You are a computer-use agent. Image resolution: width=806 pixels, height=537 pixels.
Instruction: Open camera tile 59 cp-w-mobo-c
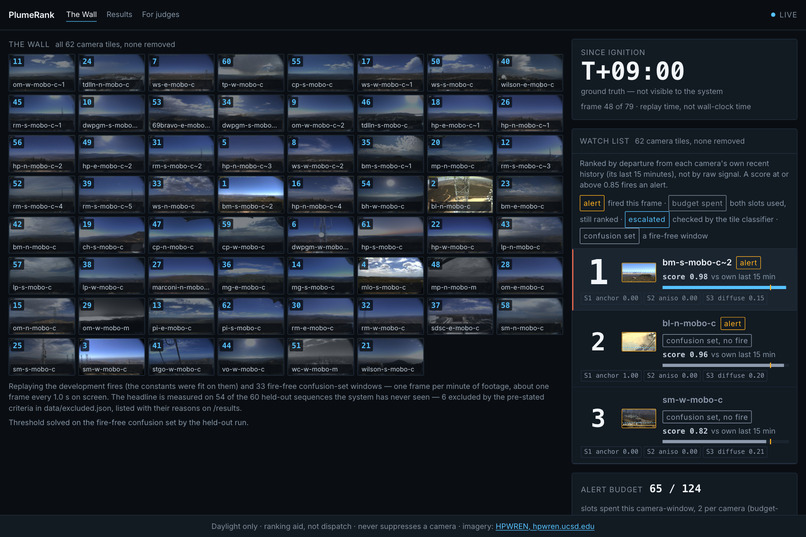click(251, 235)
